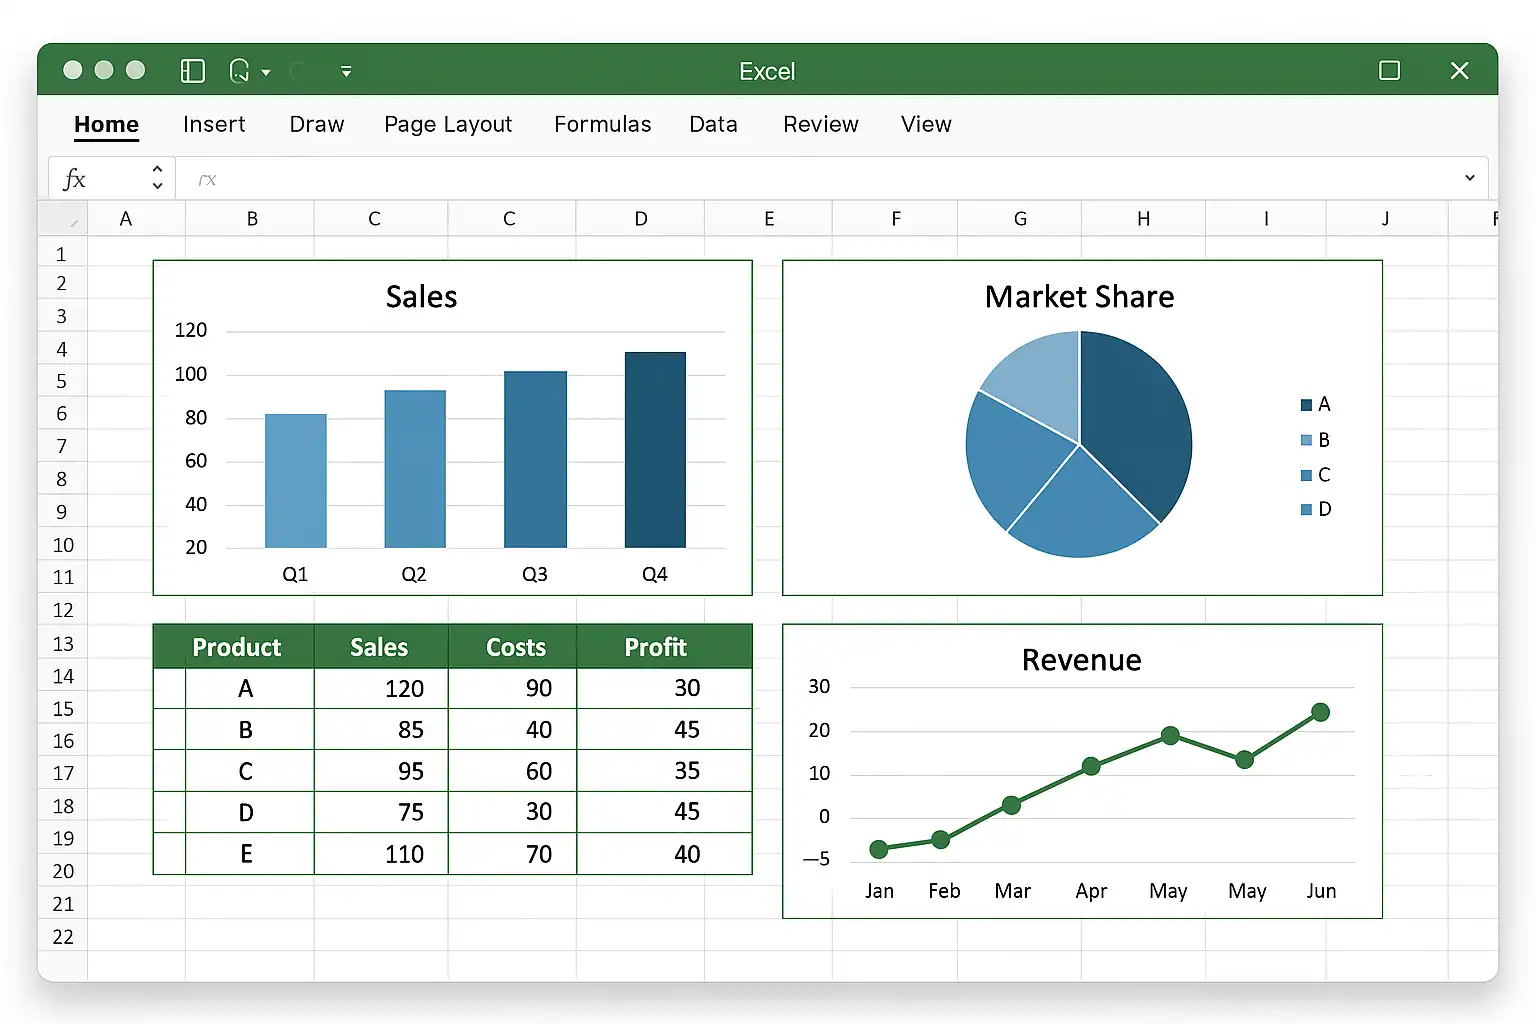The width and height of the screenshot is (1536, 1024).
Task: Open the dropdown arrow beside the undo icon
Action: [266, 72]
